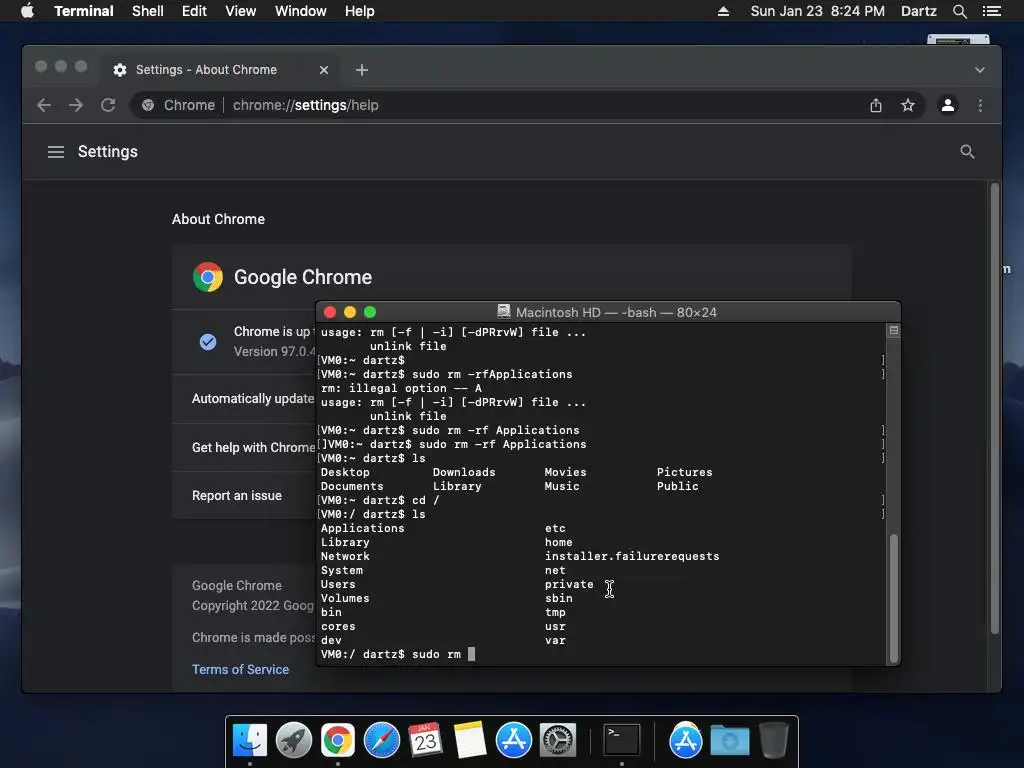The width and height of the screenshot is (1024, 768).
Task: Click the Terminal split pane icon
Action: 893,330
